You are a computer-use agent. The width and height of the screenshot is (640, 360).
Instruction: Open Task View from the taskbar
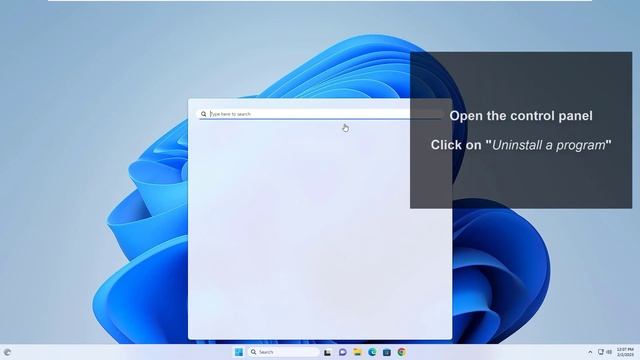(x=327, y=352)
